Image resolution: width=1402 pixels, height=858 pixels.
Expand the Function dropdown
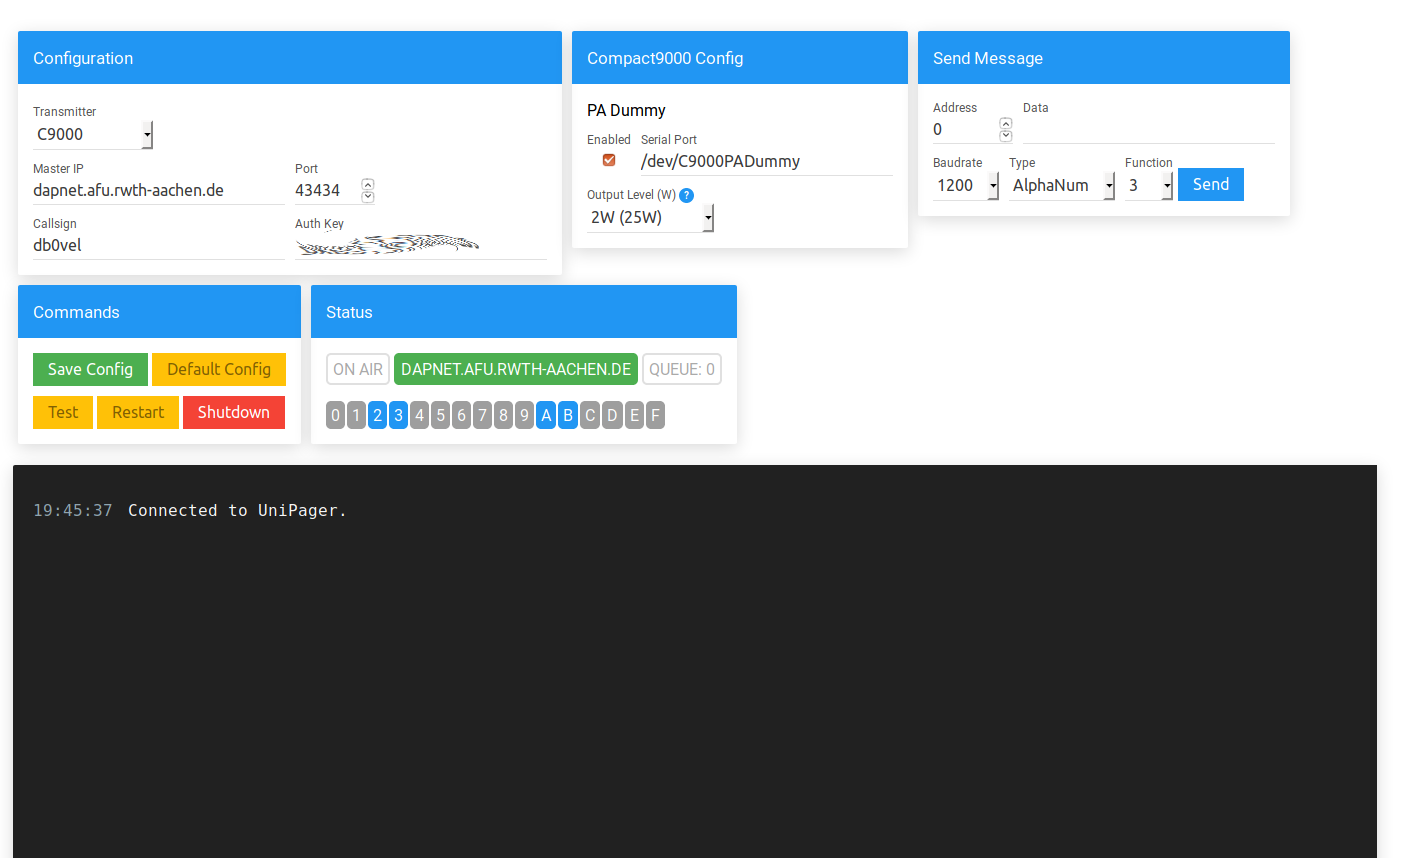coord(1148,185)
